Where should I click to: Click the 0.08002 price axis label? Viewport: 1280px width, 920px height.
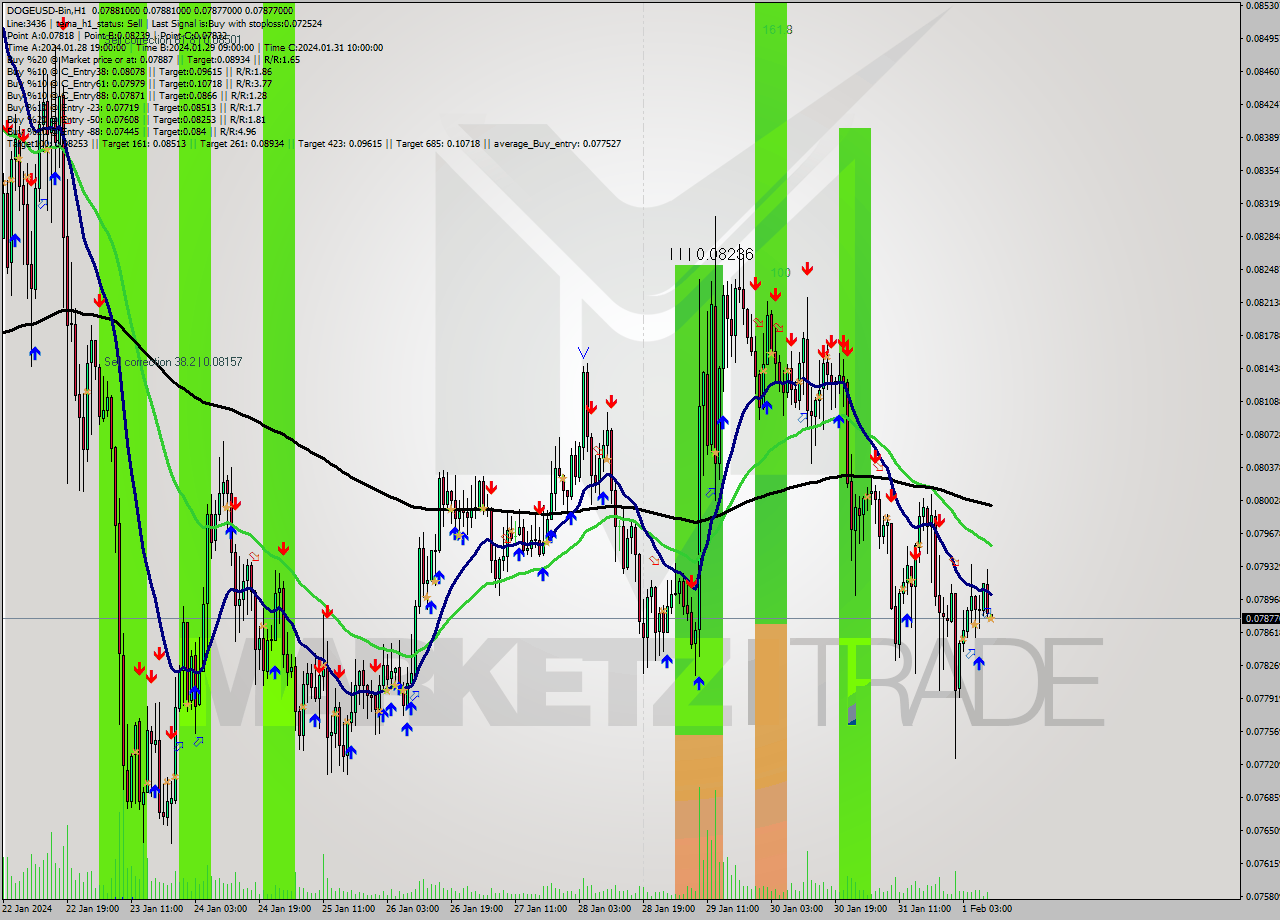pos(1262,500)
